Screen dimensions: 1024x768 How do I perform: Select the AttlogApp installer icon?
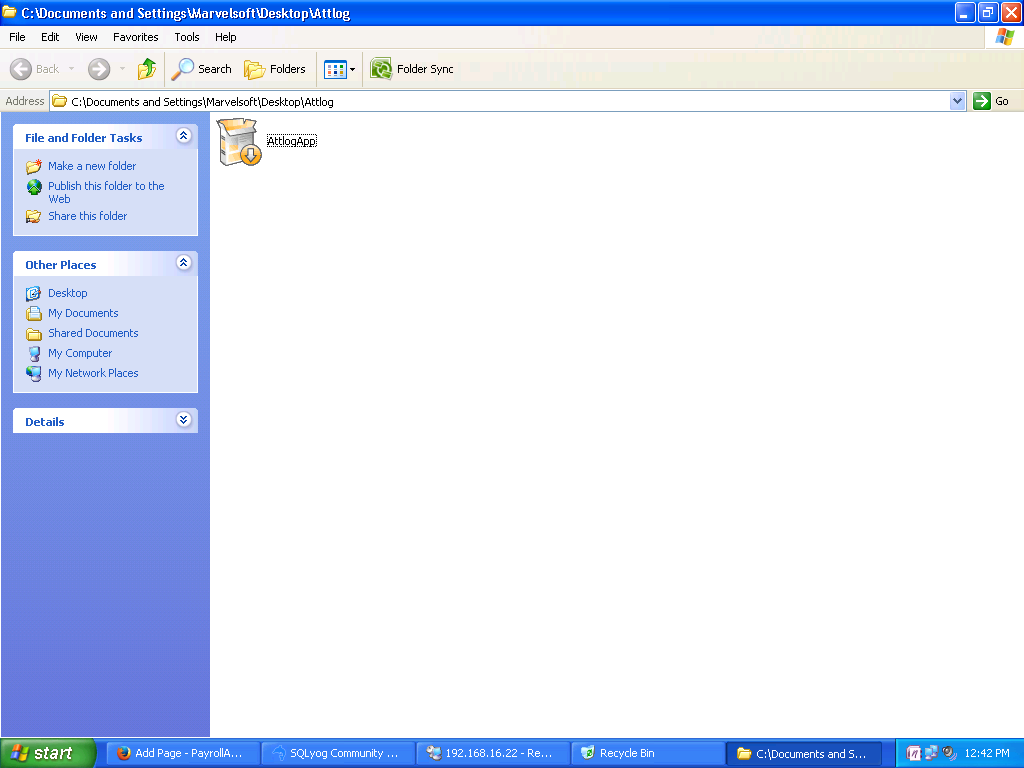[x=240, y=142]
